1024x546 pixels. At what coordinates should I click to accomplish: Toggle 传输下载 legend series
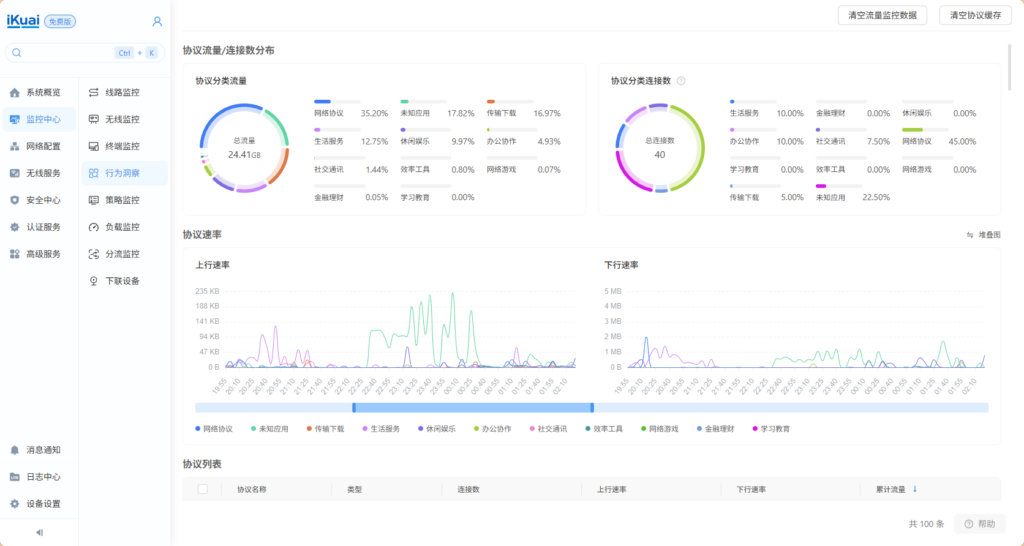click(325, 429)
